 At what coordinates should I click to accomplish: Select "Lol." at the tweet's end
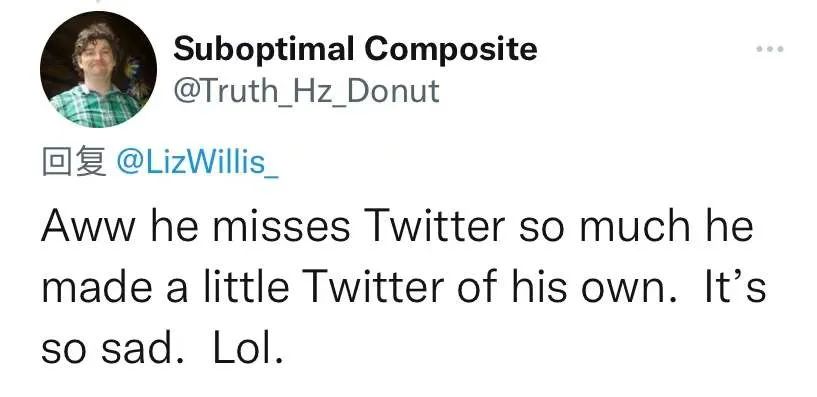tap(248, 350)
